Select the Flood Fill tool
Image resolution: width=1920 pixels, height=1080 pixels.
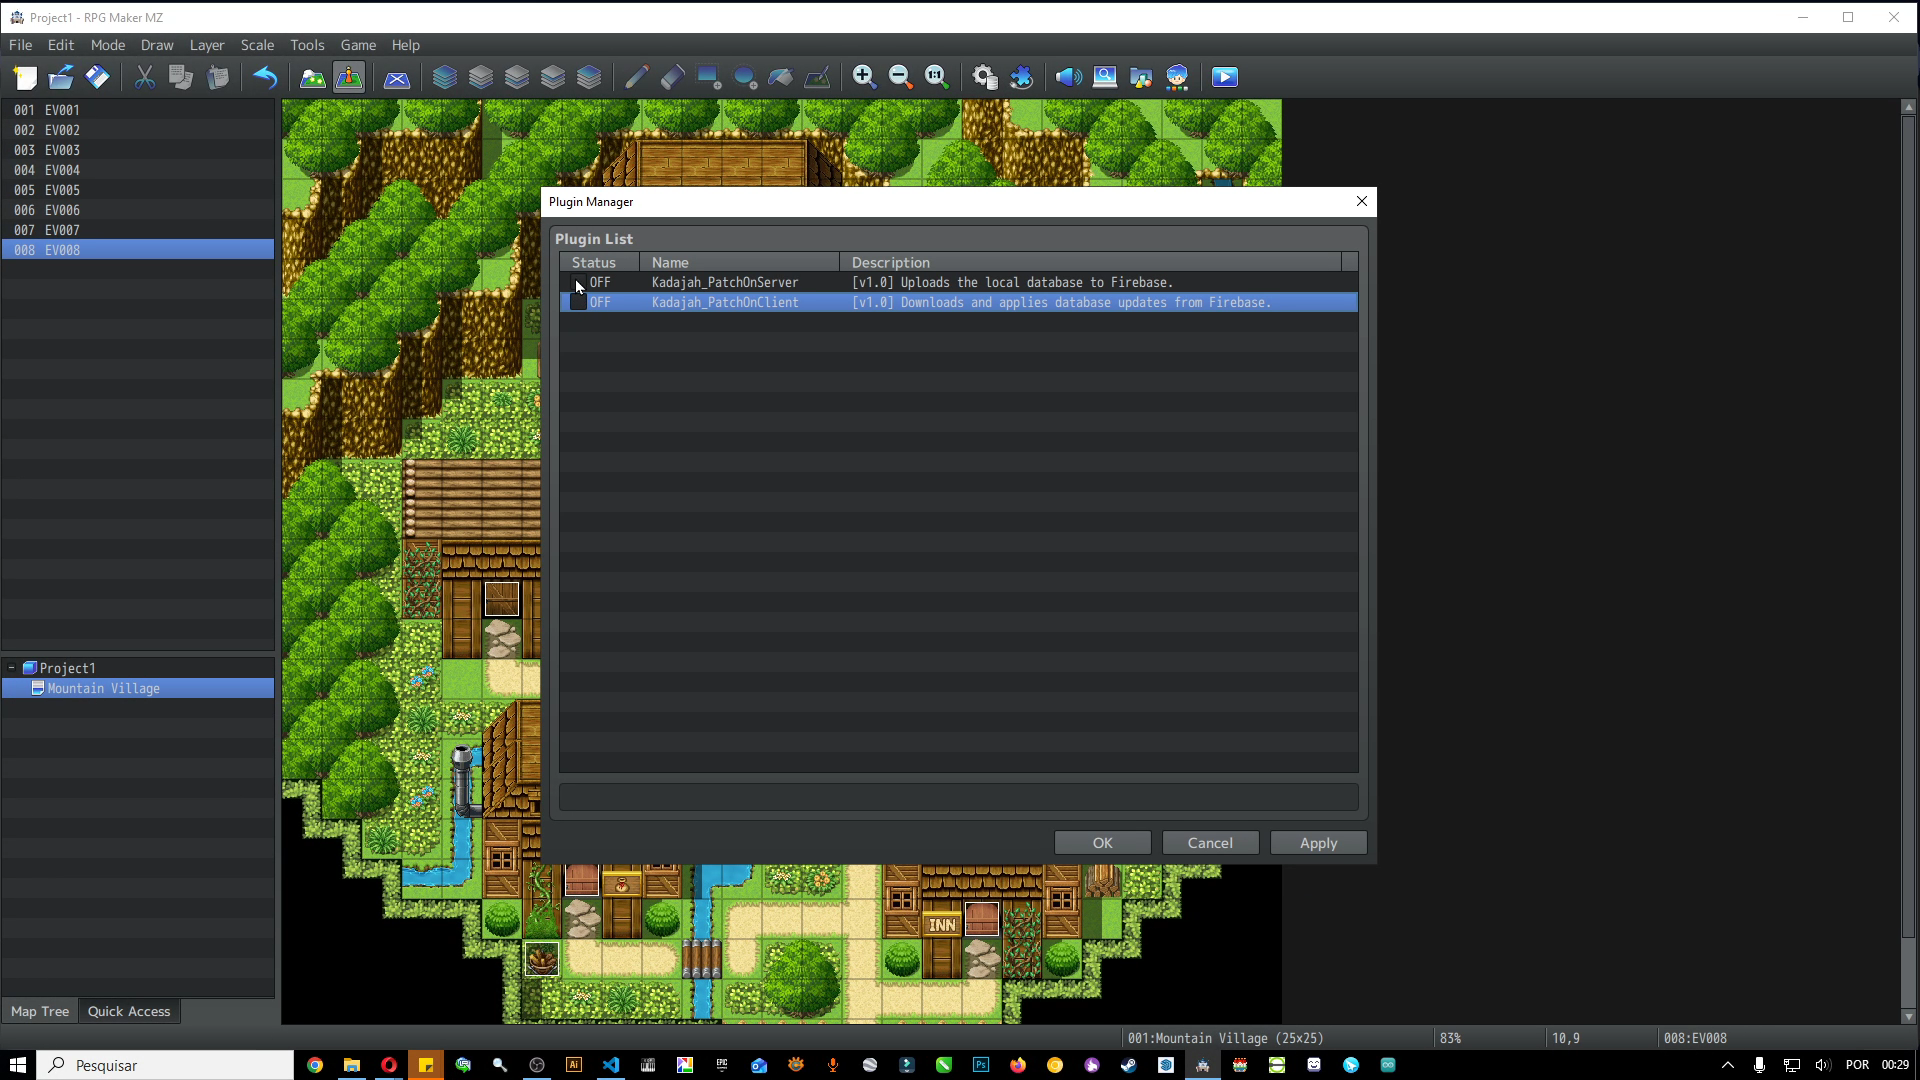(781, 77)
